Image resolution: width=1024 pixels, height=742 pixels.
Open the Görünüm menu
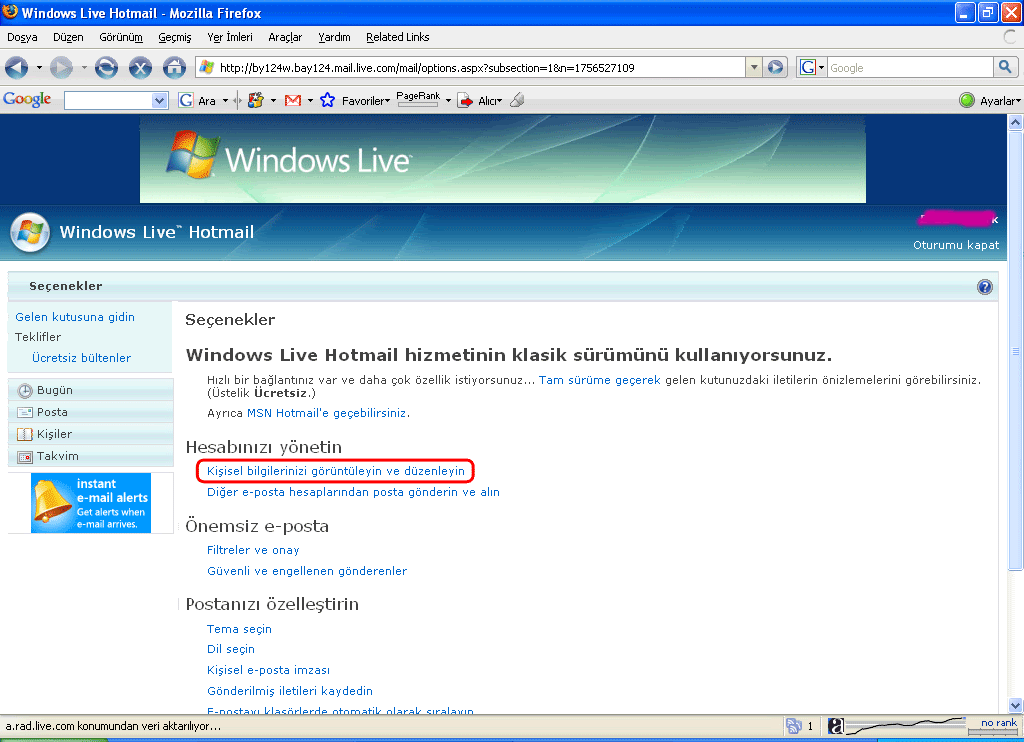(121, 37)
